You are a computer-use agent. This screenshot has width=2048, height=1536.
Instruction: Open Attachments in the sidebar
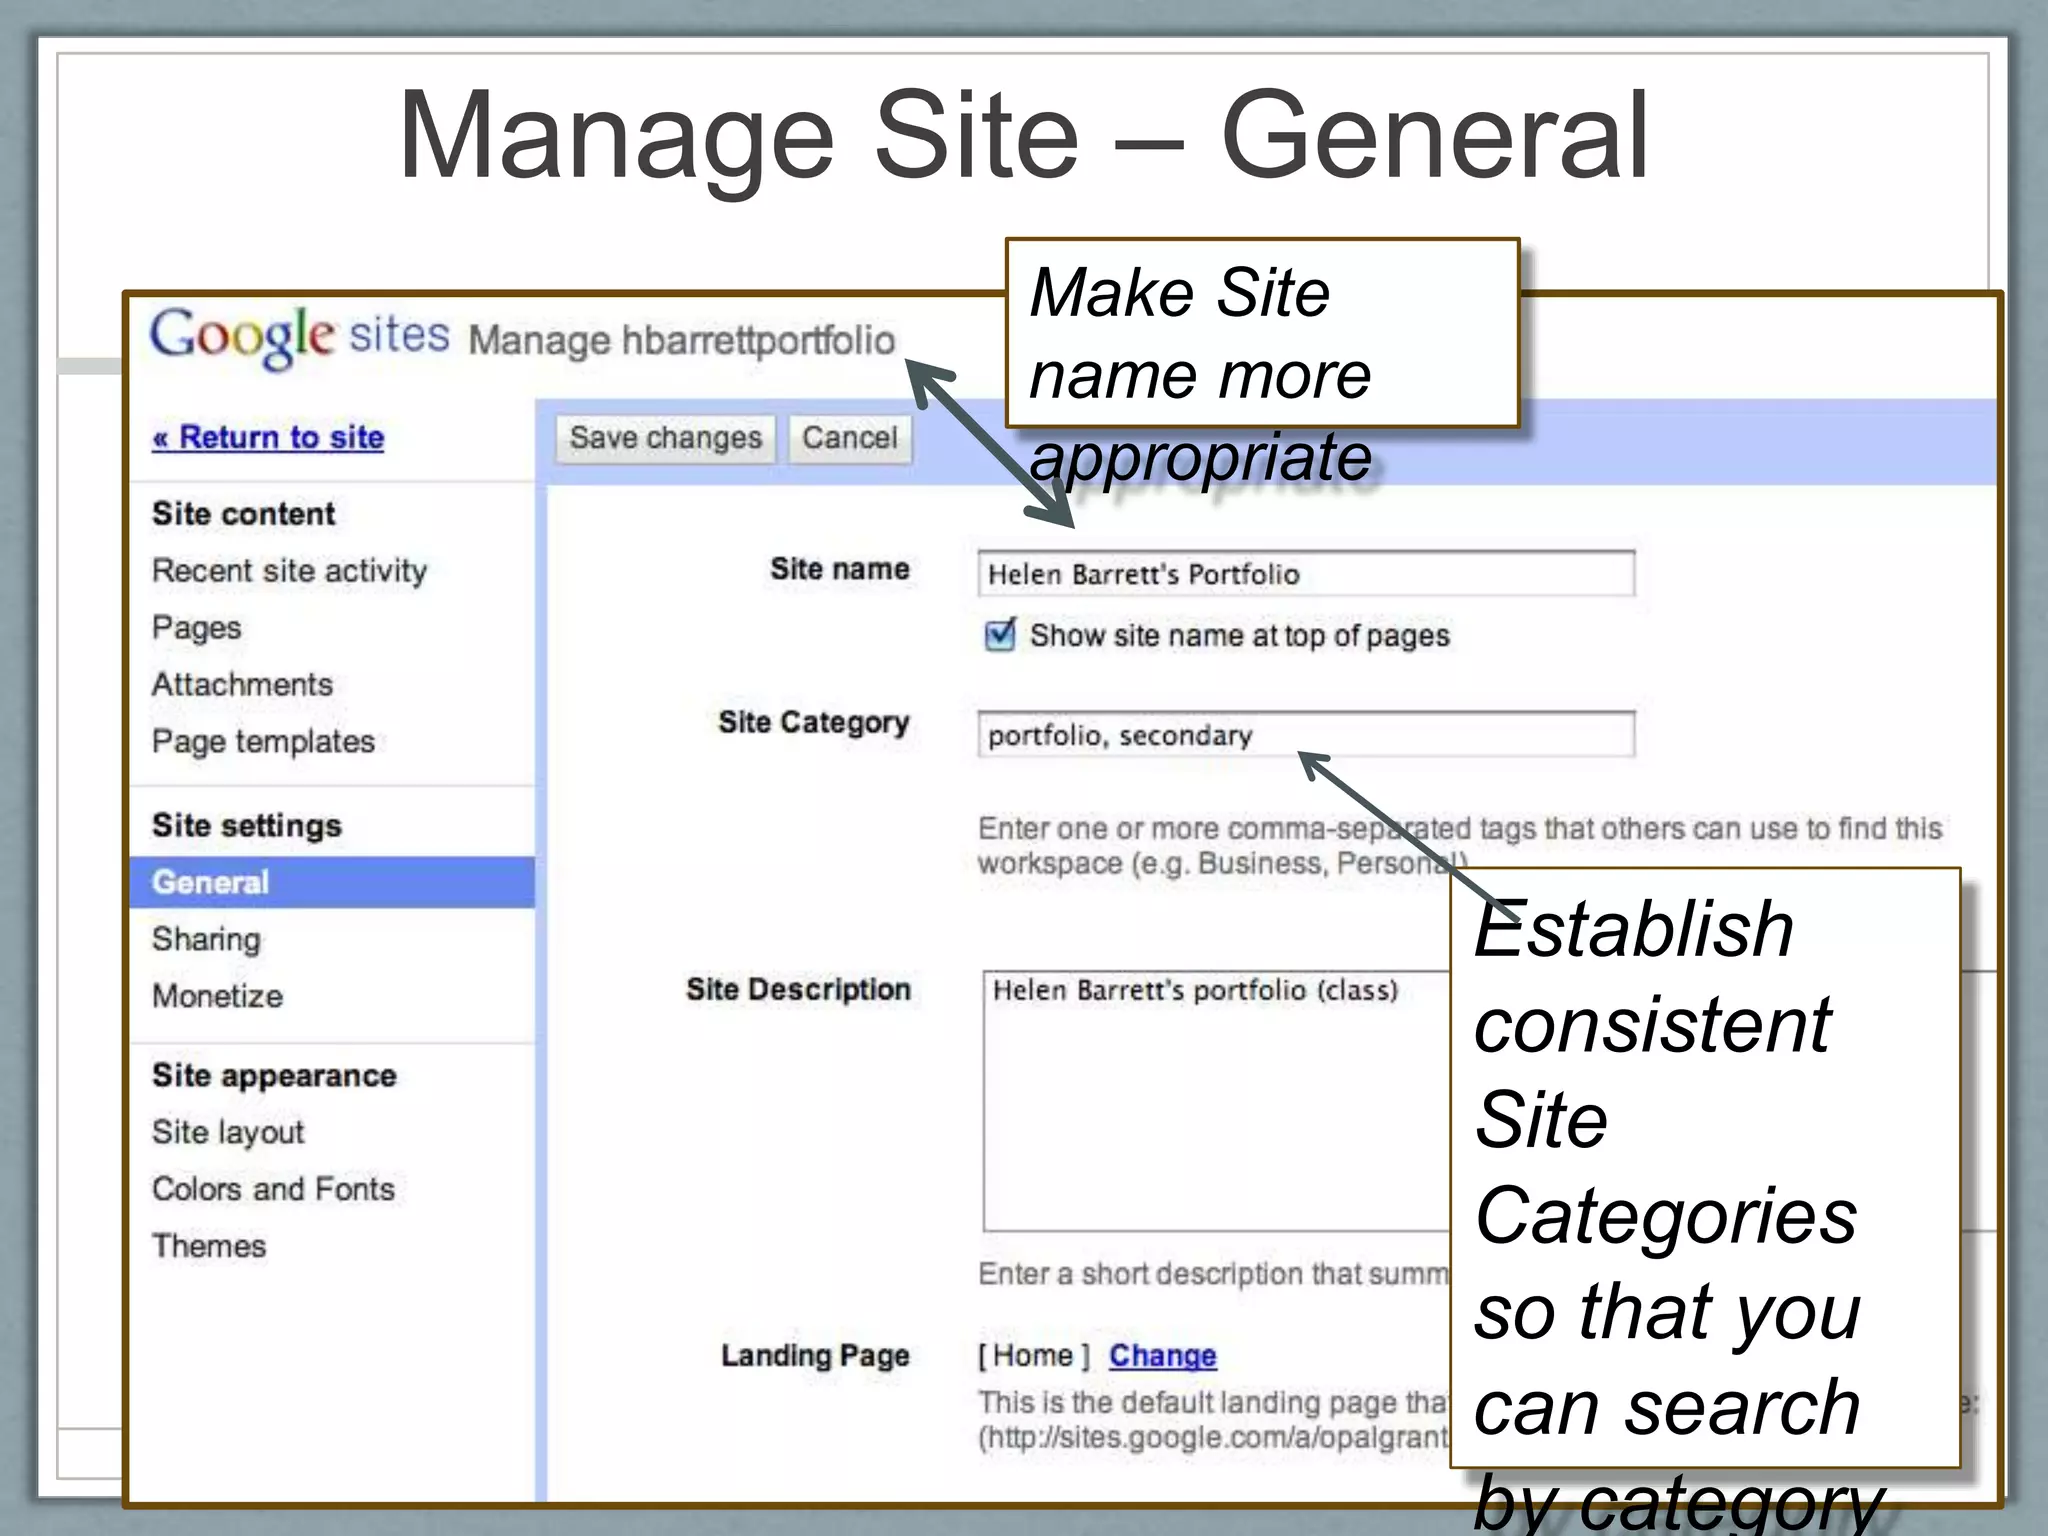point(242,684)
